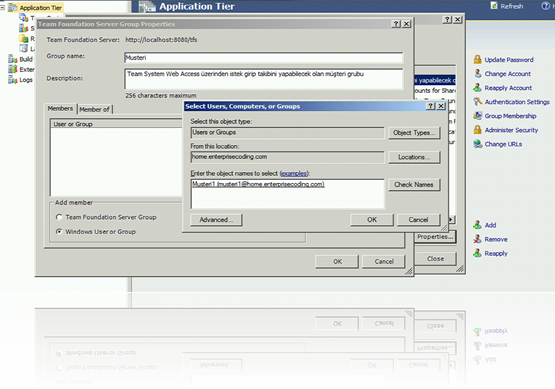Click the User or Group column header

tap(117, 124)
